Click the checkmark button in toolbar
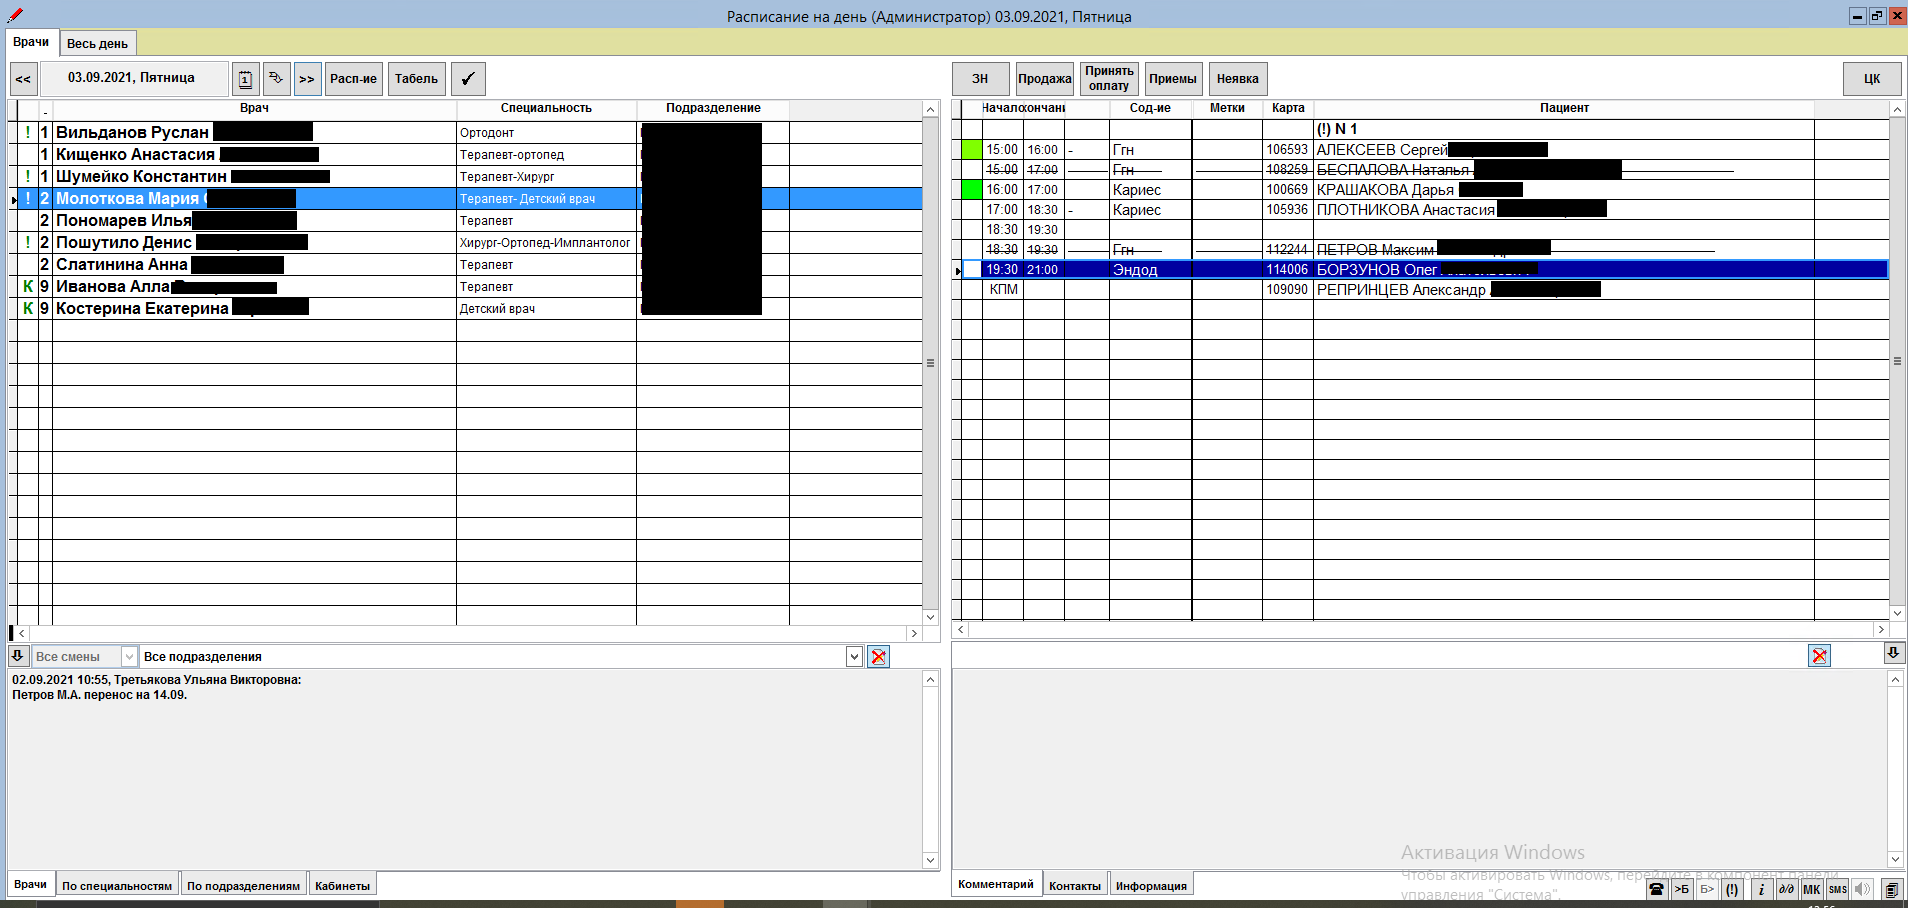1908x908 pixels. 468,79
